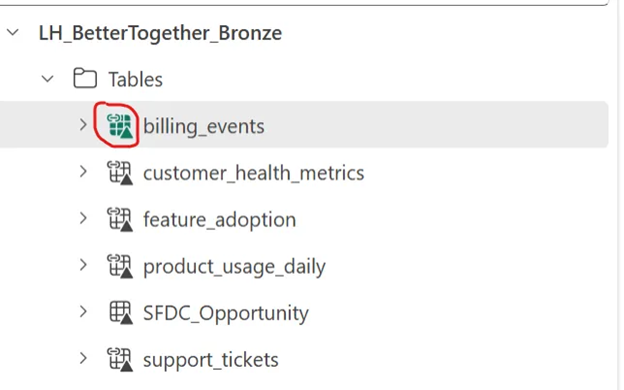Click the support_tickets shortcut table icon
The width and height of the screenshot is (624, 390).
[120, 359]
